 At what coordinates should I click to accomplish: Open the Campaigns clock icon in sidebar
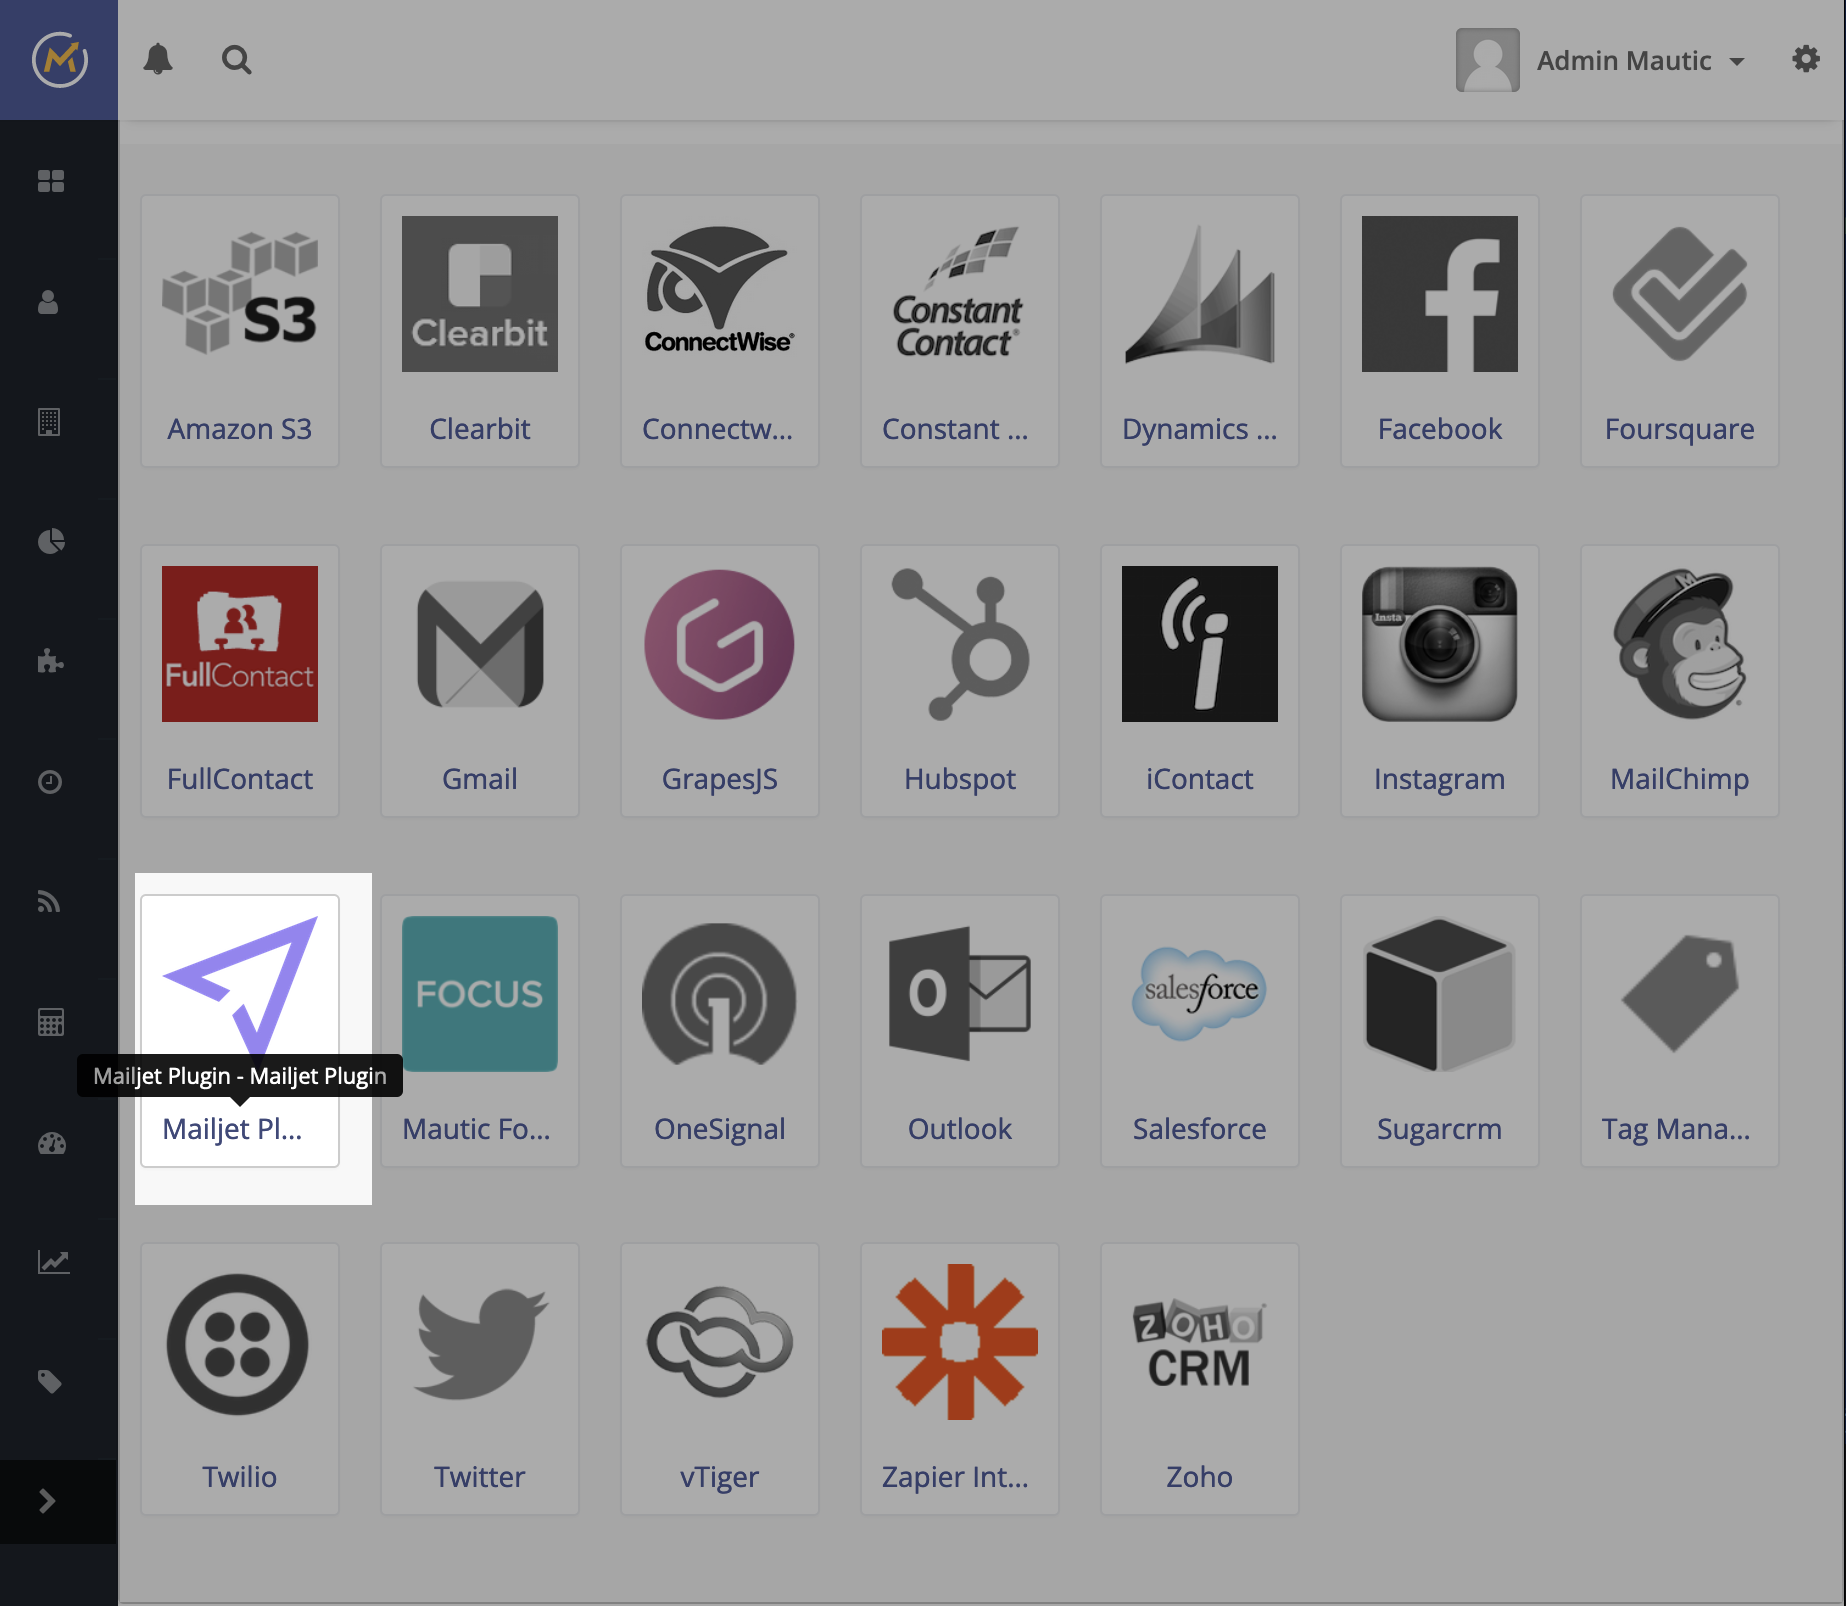pos(50,782)
